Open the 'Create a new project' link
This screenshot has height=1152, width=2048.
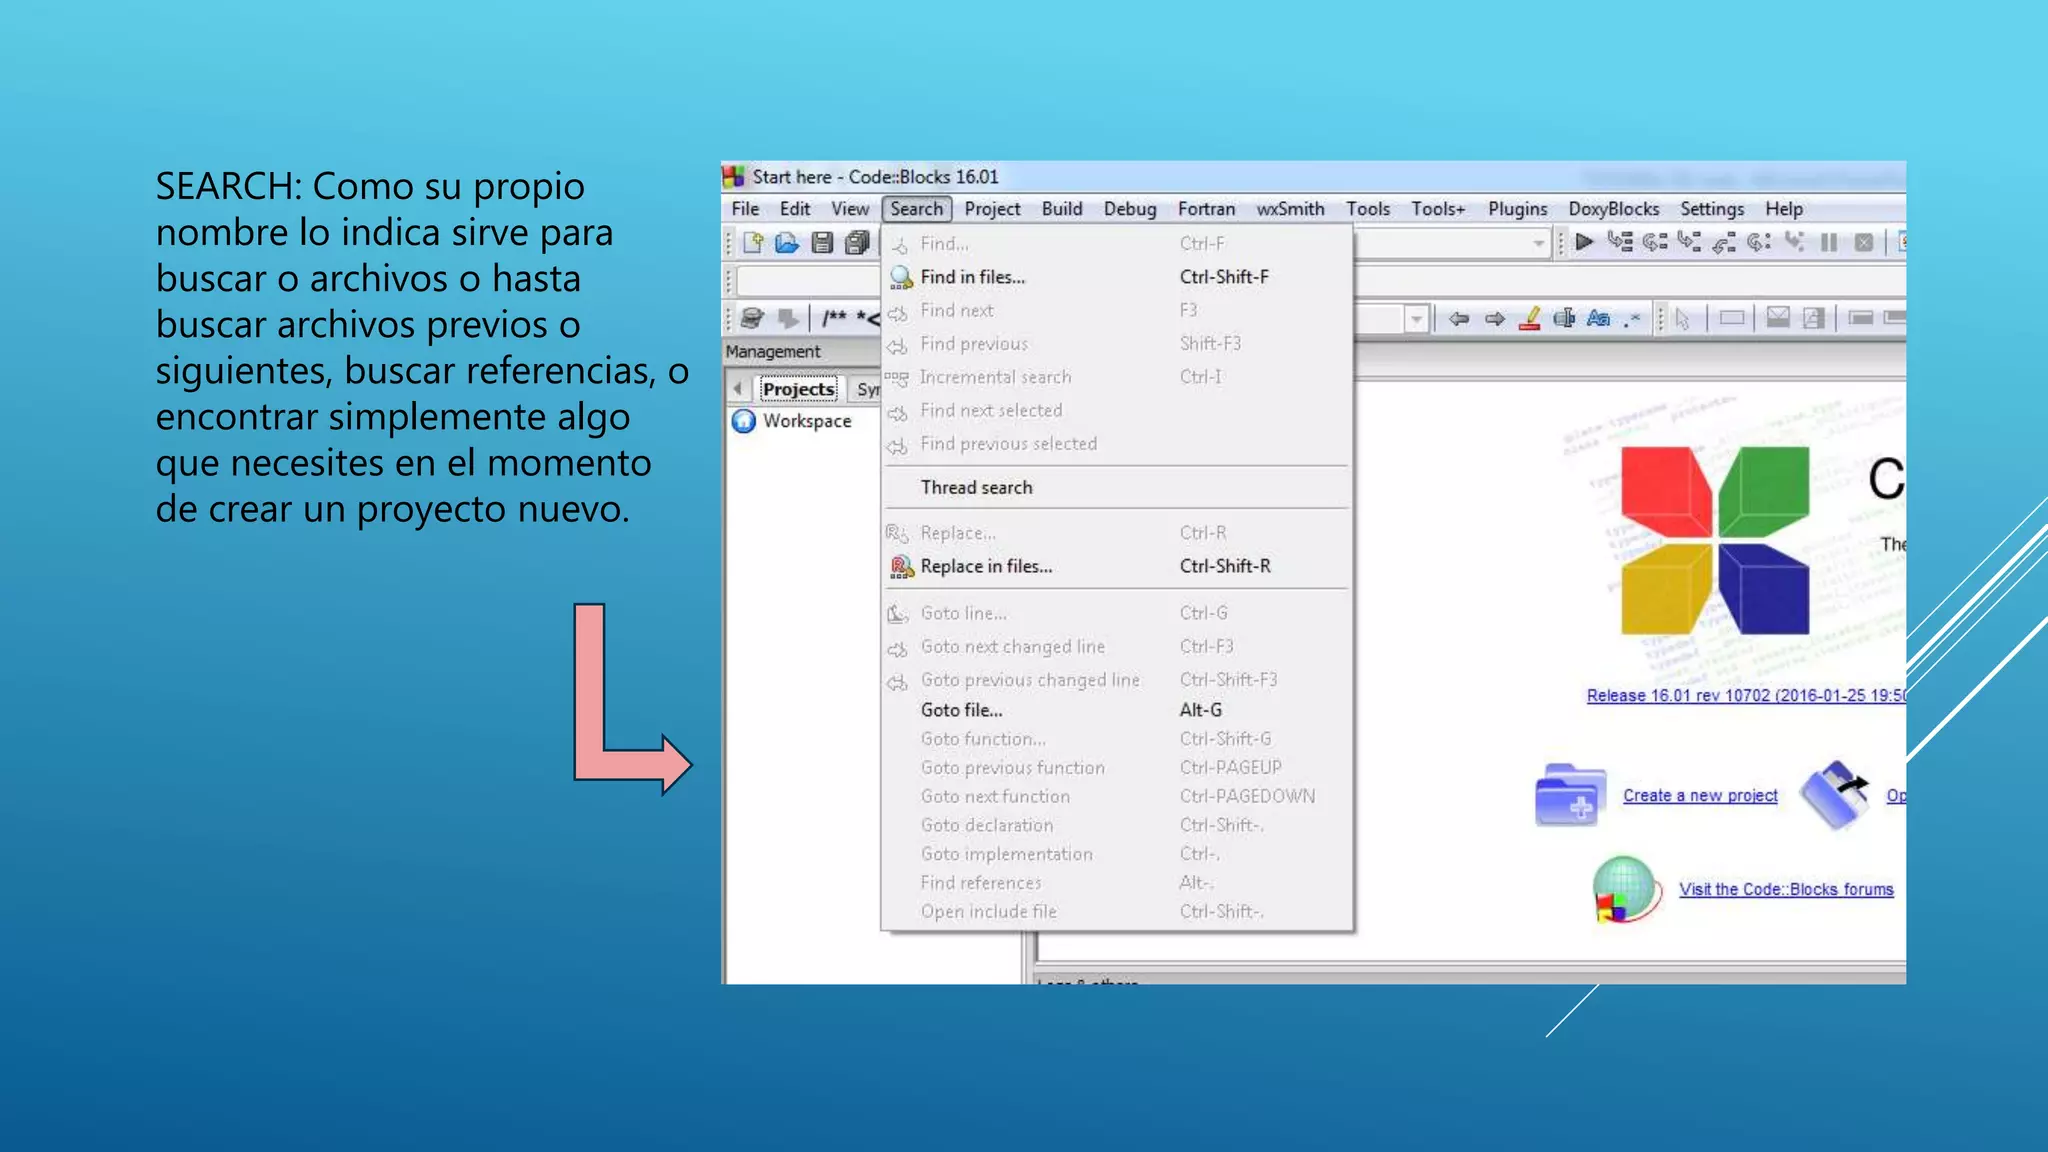click(1700, 796)
